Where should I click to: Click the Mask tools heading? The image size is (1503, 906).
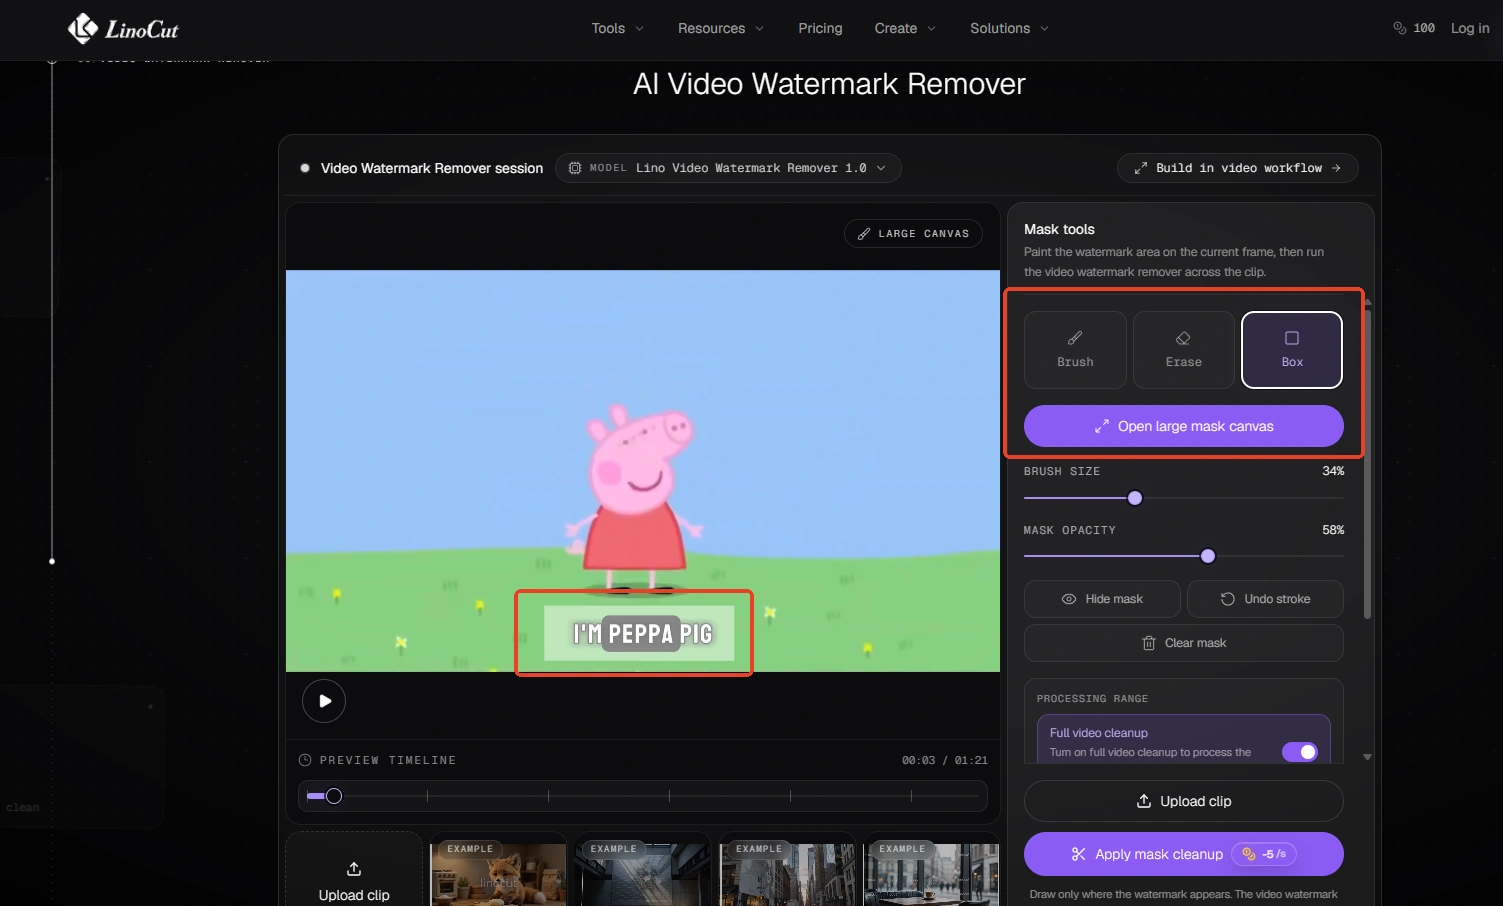point(1059,229)
